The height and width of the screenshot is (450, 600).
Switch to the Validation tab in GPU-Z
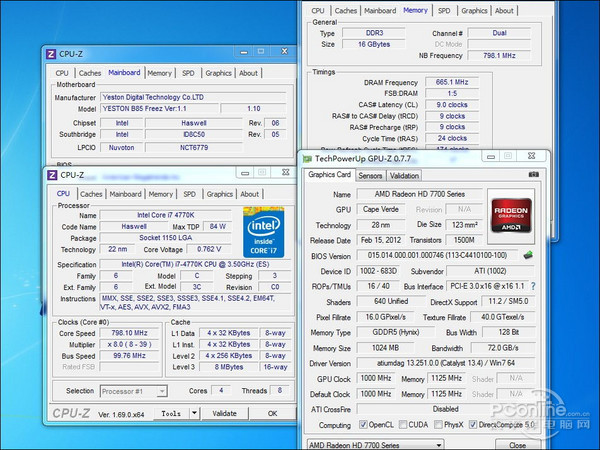pos(404,175)
